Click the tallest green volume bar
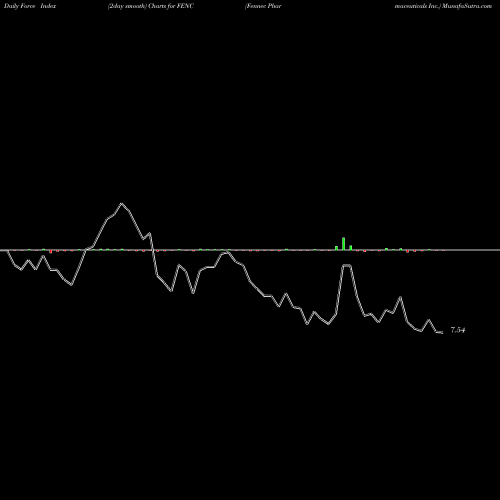Screen dimensions: 500x500 (343, 244)
